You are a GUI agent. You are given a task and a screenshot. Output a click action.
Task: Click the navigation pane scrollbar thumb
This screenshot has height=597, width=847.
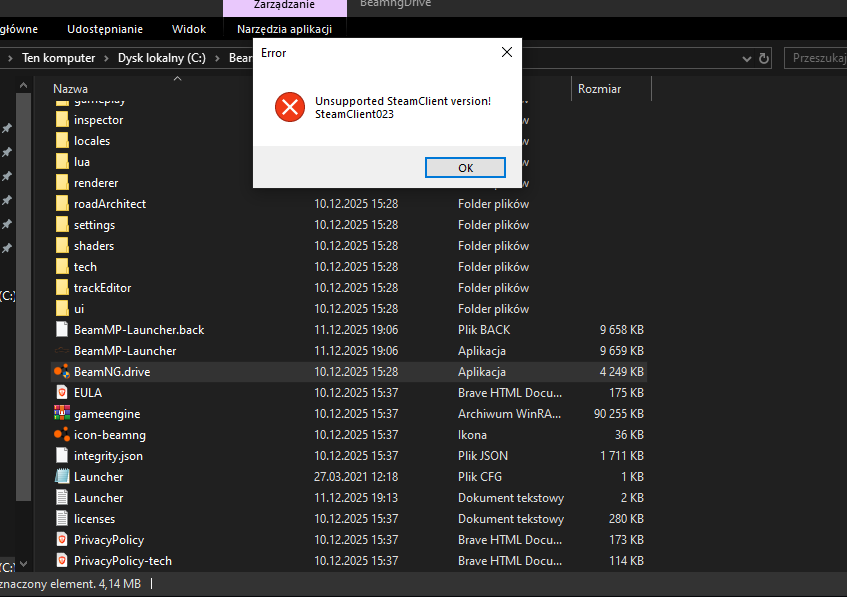pyautogui.click(x=23, y=297)
